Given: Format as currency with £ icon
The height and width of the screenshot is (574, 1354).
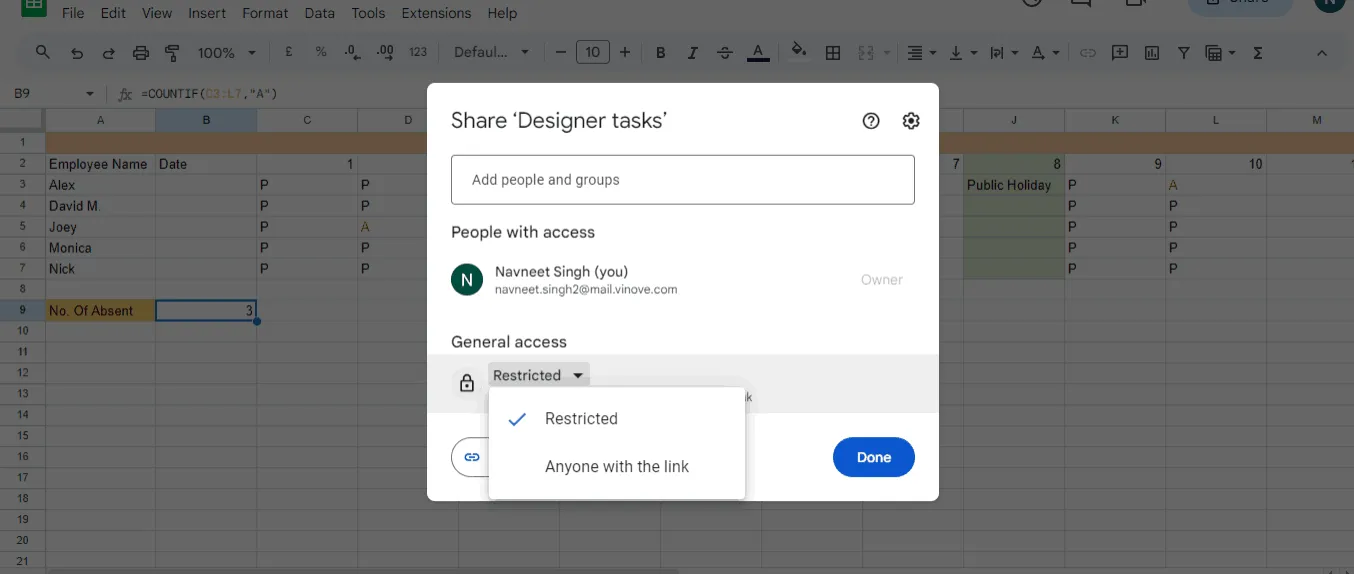Looking at the screenshot, I should pyautogui.click(x=288, y=53).
